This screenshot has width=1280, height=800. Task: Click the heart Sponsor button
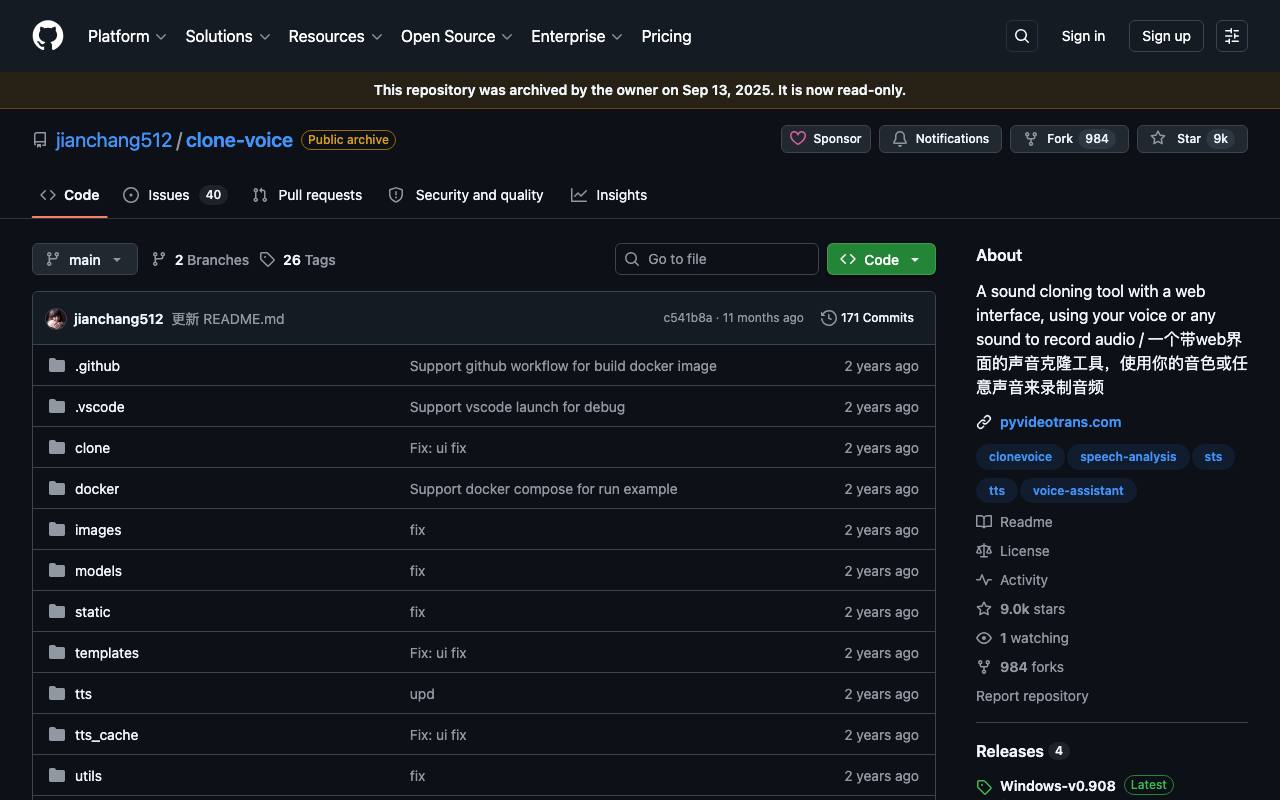(x=826, y=139)
